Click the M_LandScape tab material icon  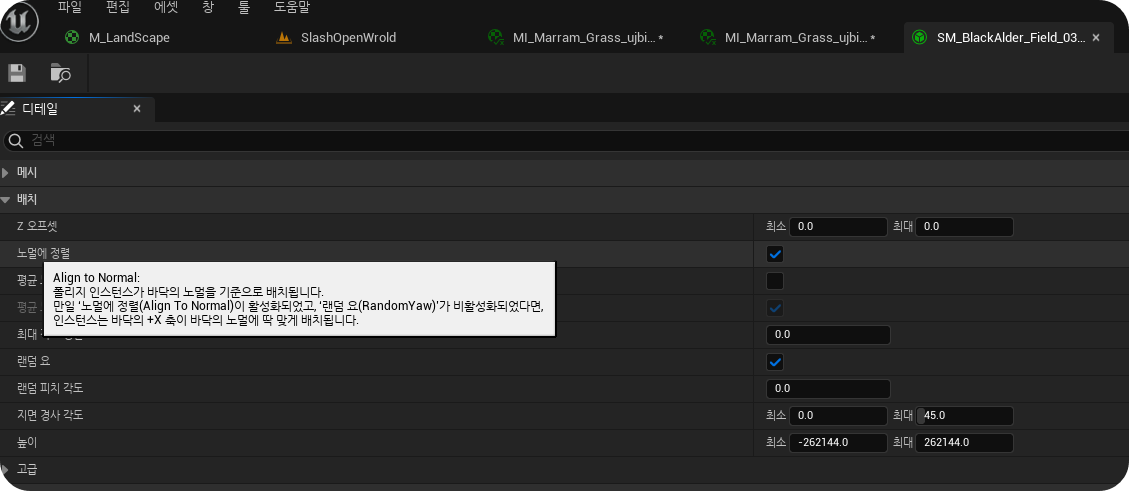coord(72,37)
